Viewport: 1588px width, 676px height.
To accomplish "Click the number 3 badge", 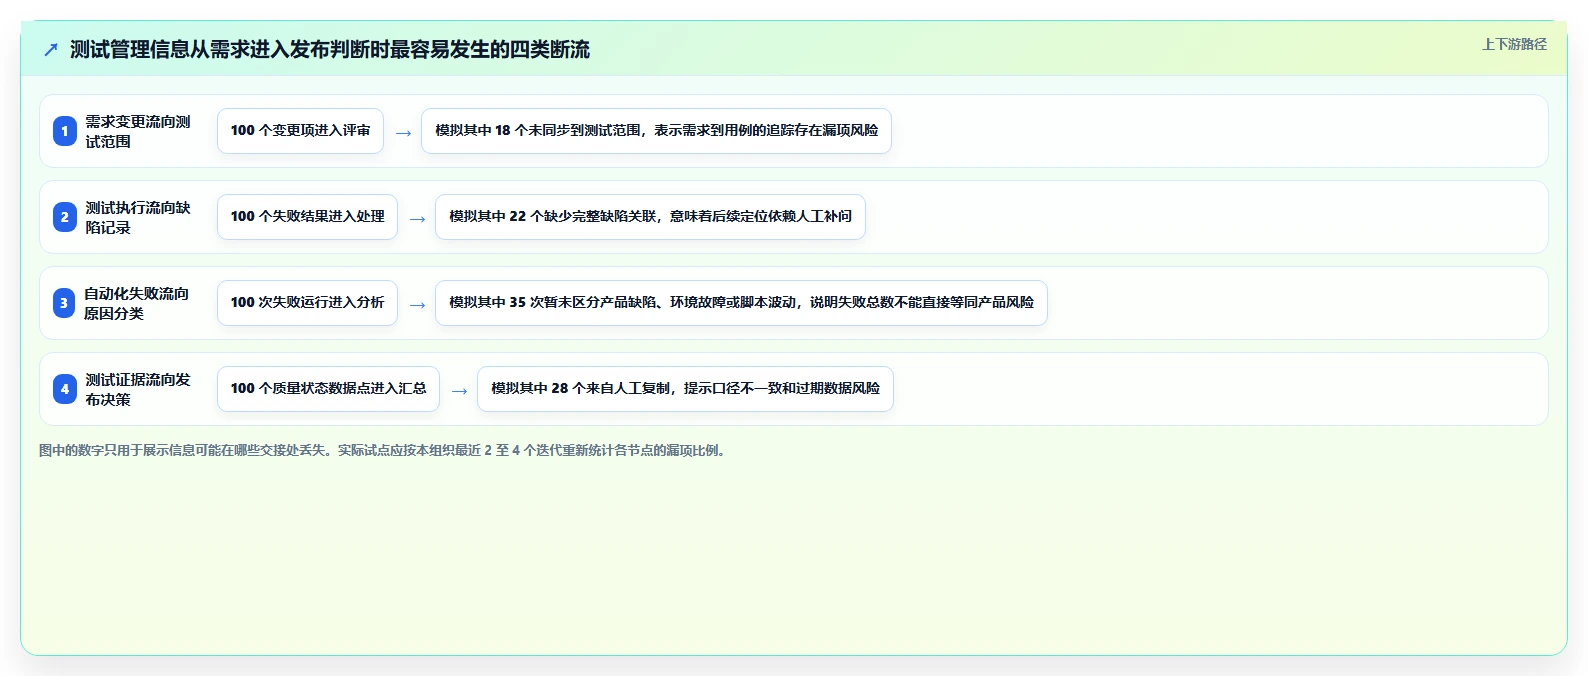I will (64, 303).
